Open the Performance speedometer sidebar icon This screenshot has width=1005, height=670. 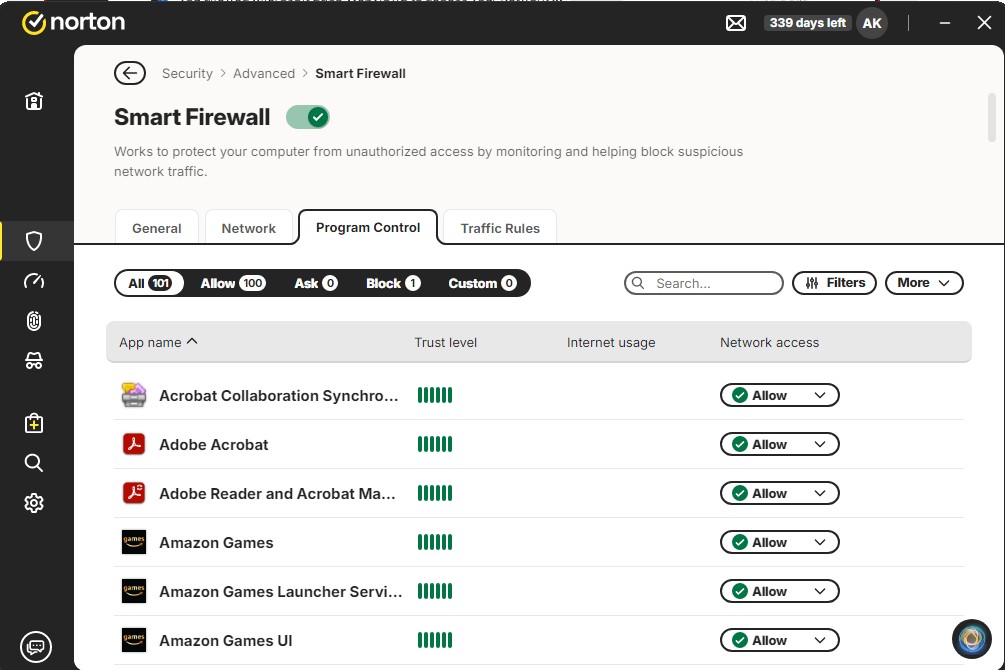(x=34, y=281)
